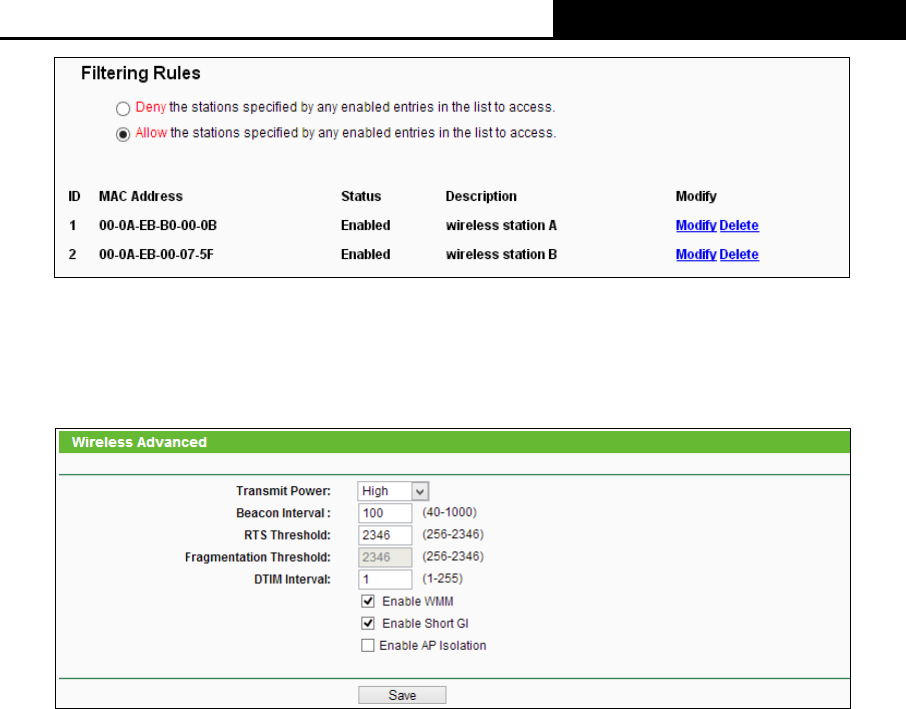Save the Wireless Advanced settings

402,695
